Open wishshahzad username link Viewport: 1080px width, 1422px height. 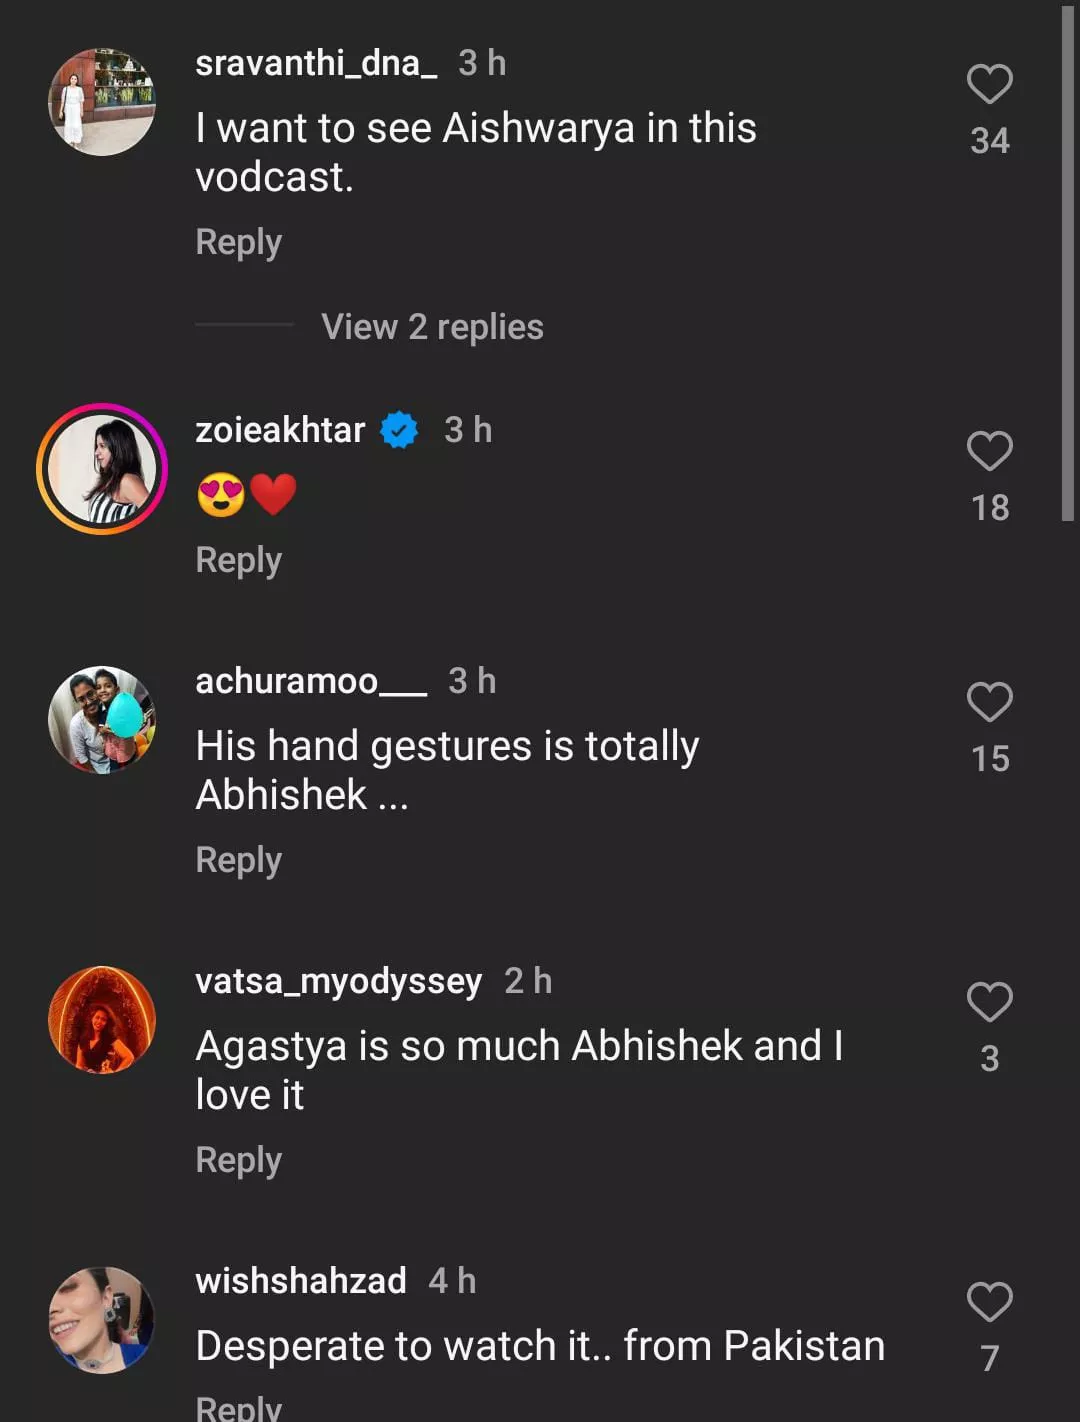(300, 1281)
